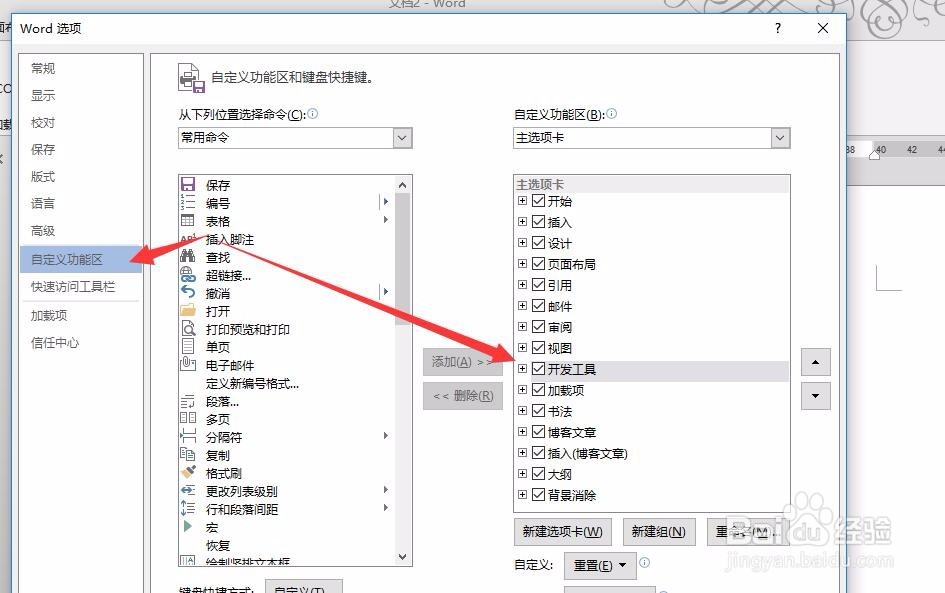Click the Multiple Pages (多页) icon
Image resolution: width=945 pixels, height=593 pixels.
click(188, 418)
